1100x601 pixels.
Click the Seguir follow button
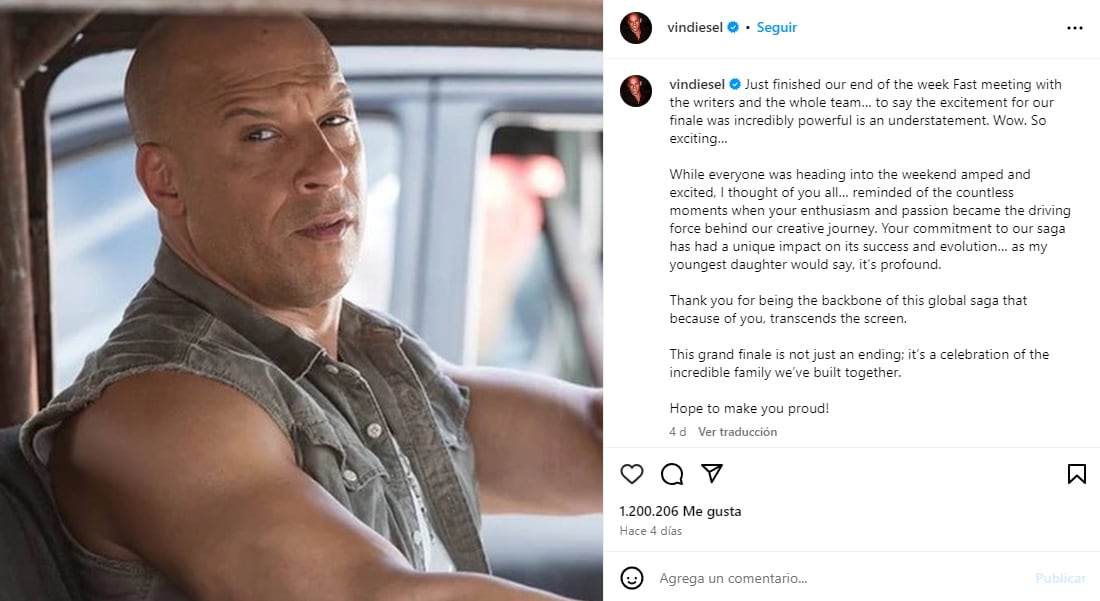tap(777, 28)
